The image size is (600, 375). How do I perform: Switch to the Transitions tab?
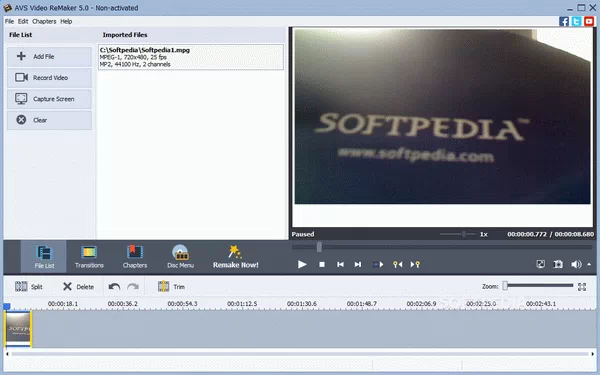pos(89,257)
